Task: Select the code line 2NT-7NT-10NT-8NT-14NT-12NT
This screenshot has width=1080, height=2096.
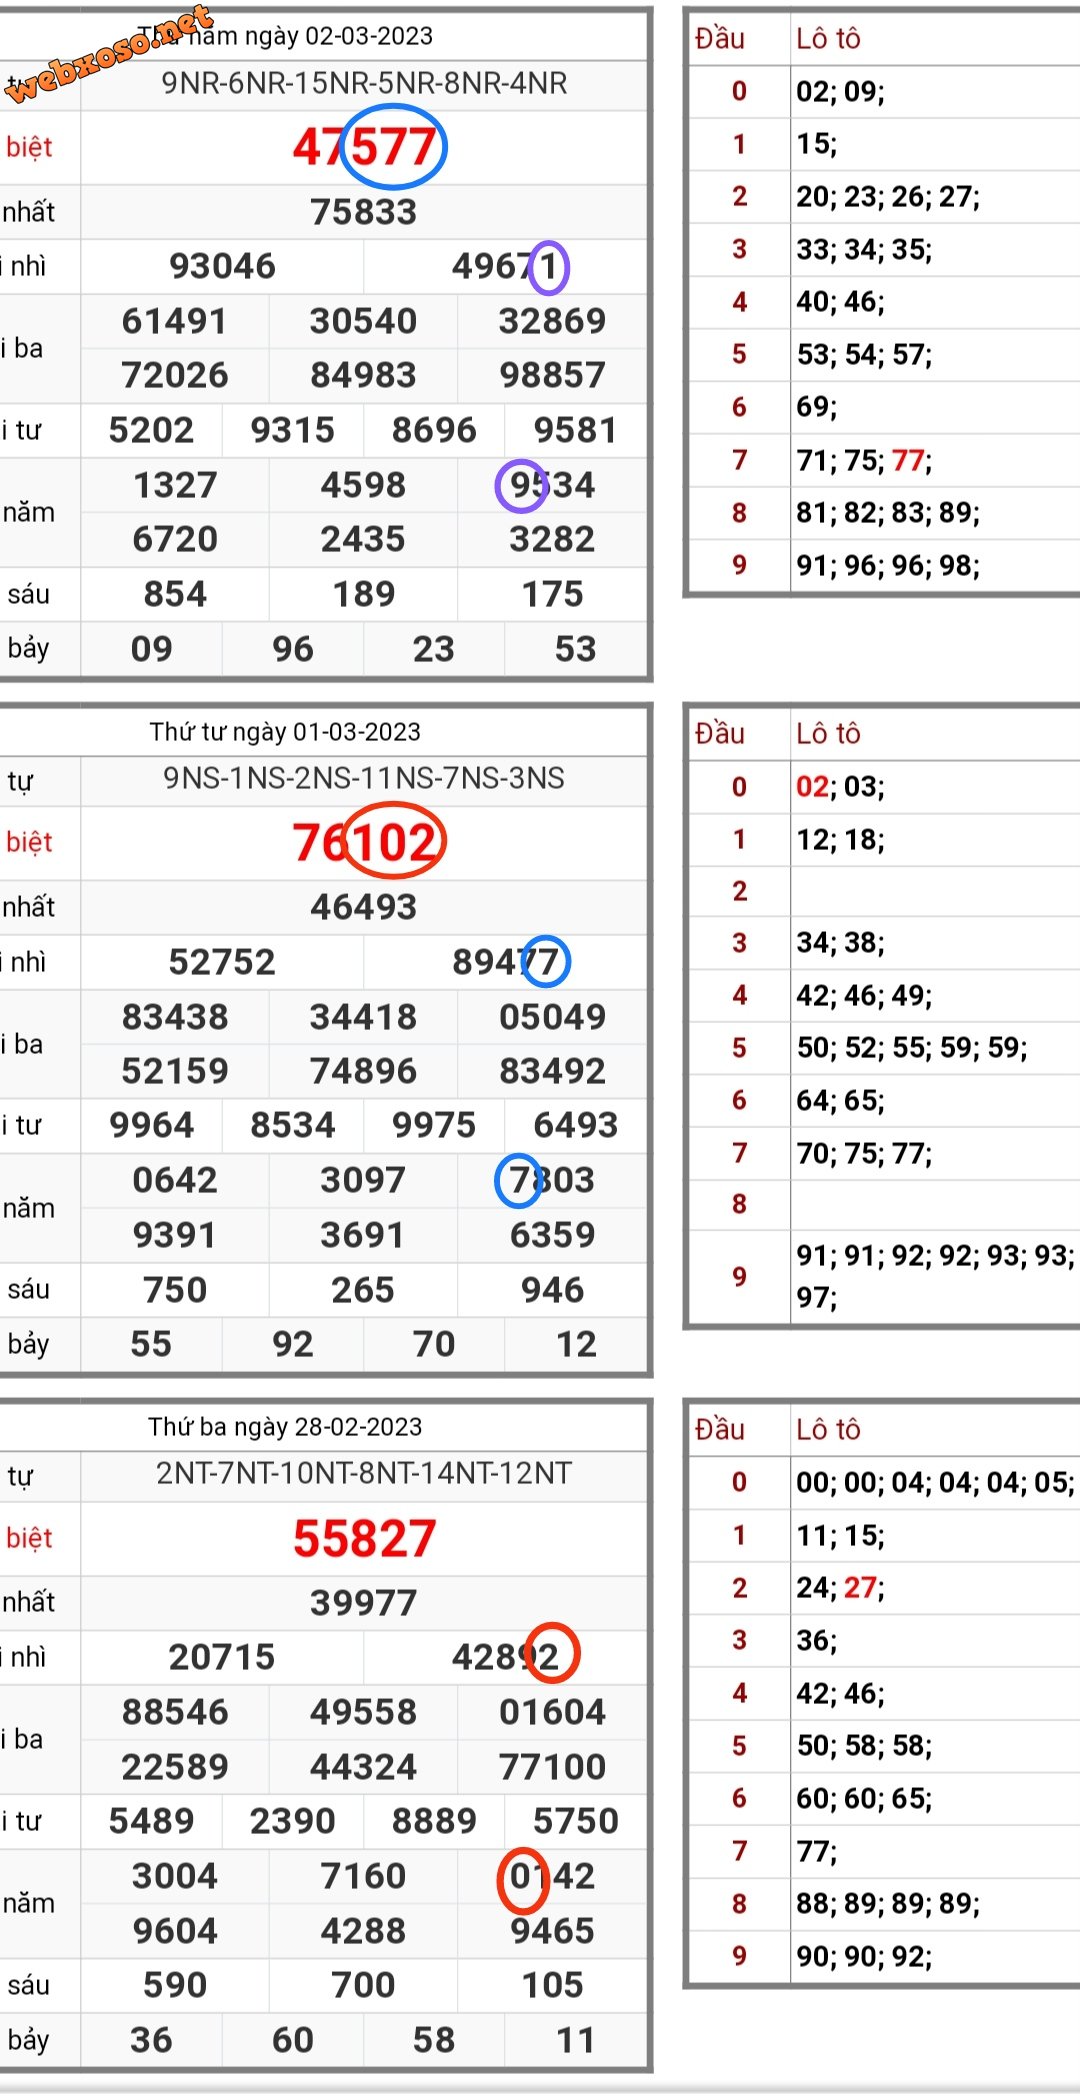Action: [x=364, y=1473]
